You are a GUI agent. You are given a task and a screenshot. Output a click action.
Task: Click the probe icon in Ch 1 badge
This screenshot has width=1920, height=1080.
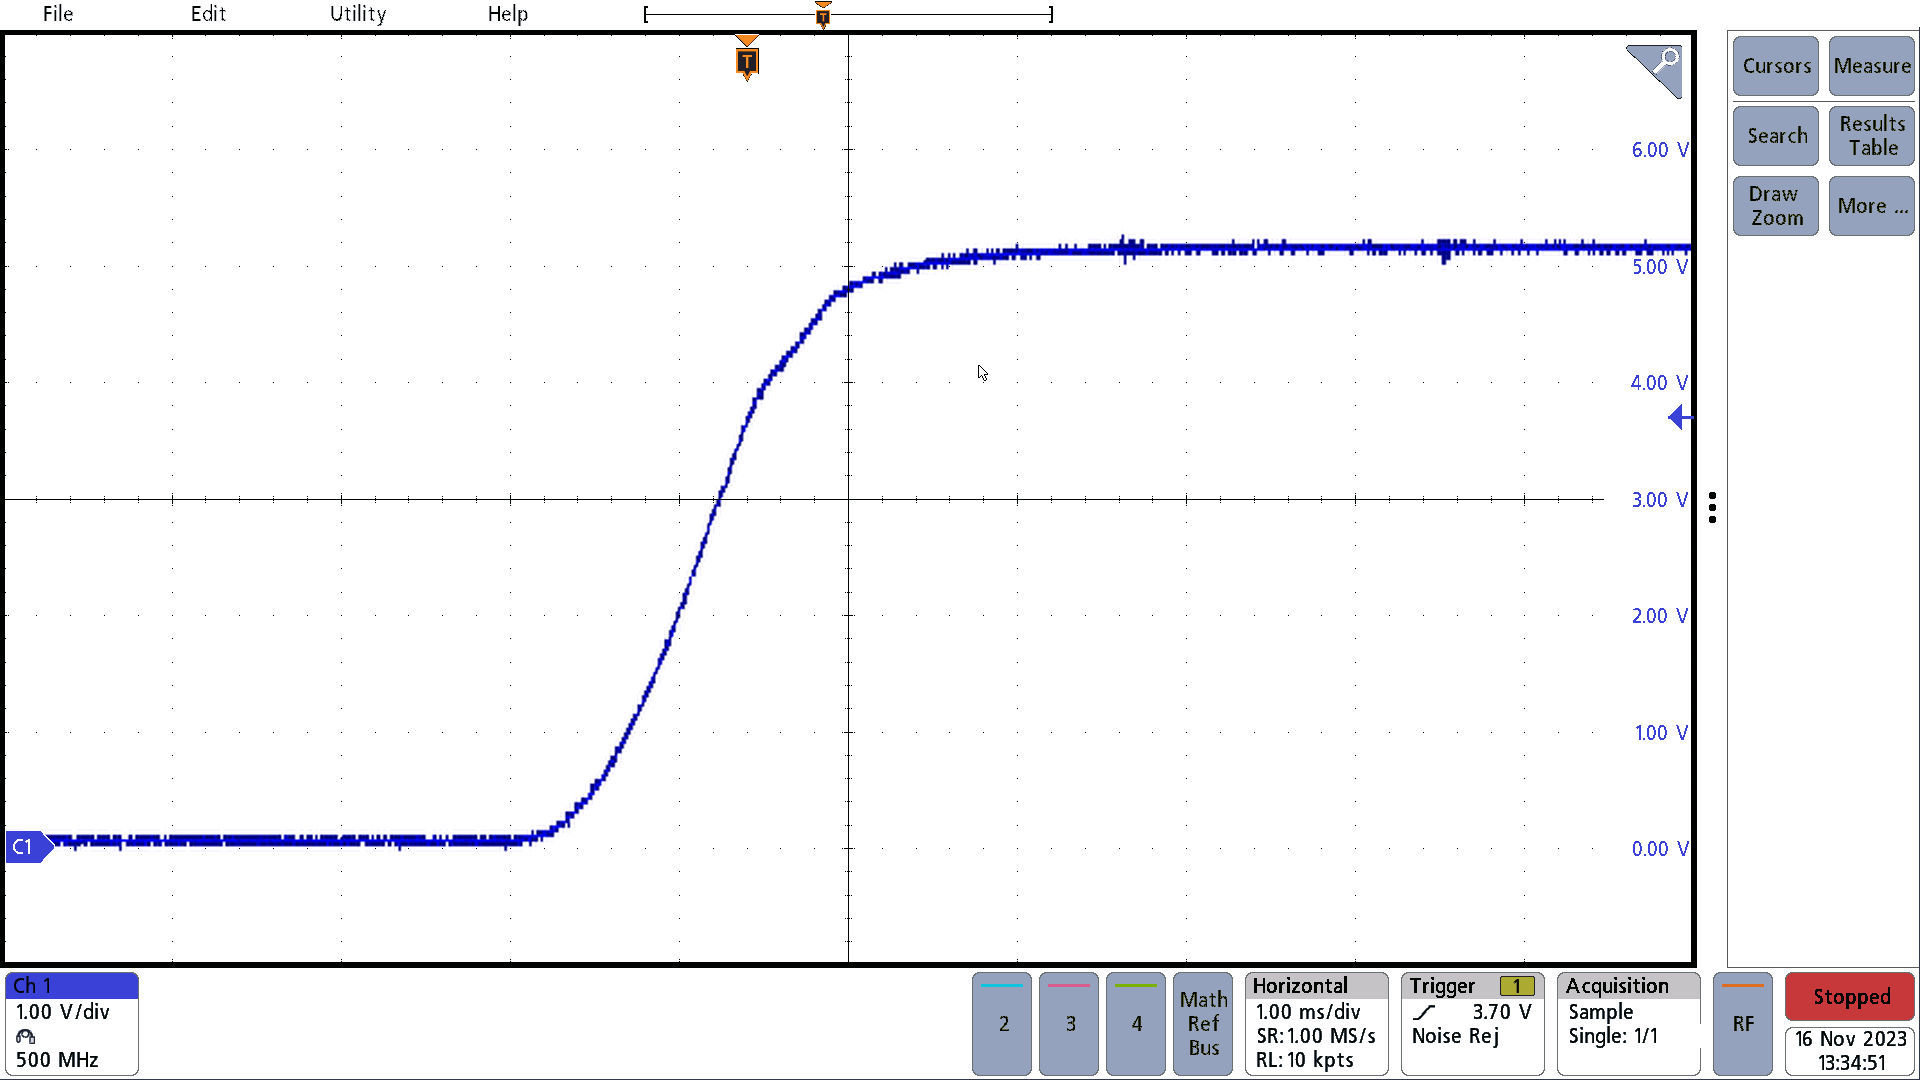coord(26,1036)
